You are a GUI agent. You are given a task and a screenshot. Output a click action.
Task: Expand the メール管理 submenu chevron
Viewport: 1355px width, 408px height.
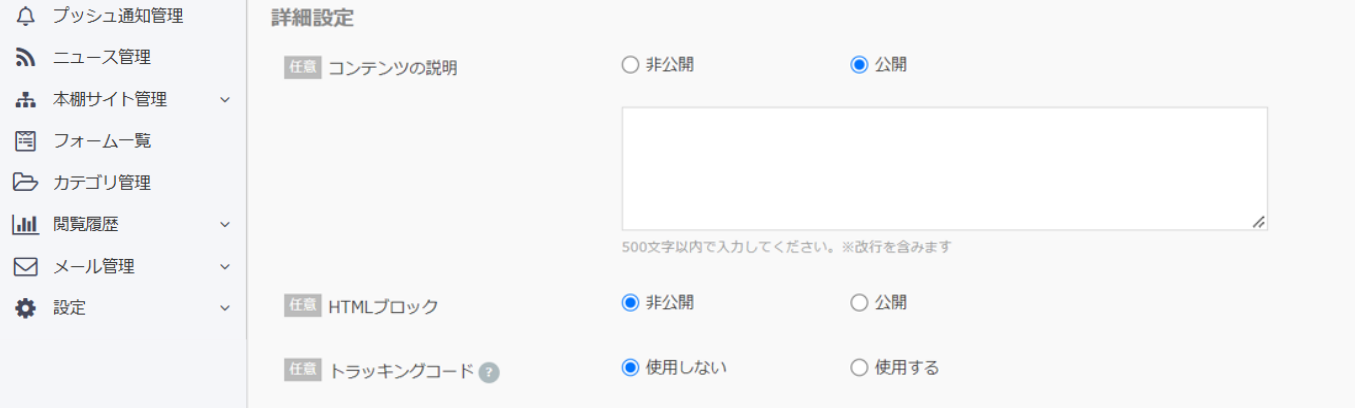tap(225, 267)
